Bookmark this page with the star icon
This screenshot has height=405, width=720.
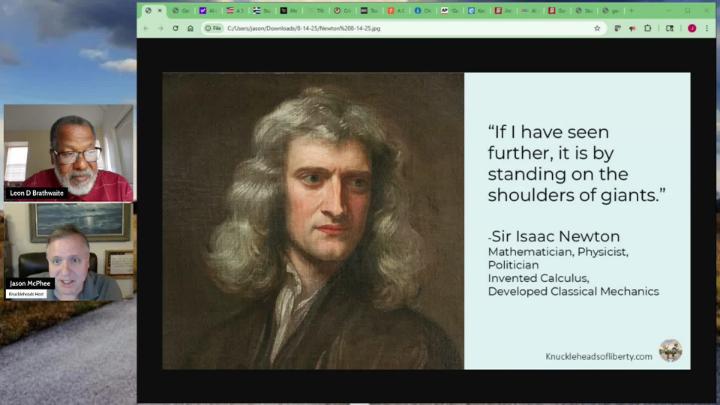pyautogui.click(x=597, y=28)
